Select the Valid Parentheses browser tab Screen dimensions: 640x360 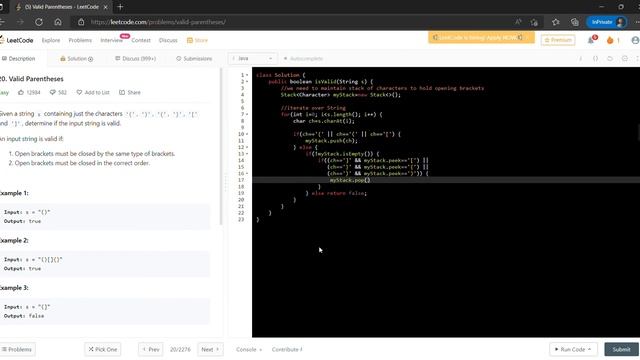point(61,7)
